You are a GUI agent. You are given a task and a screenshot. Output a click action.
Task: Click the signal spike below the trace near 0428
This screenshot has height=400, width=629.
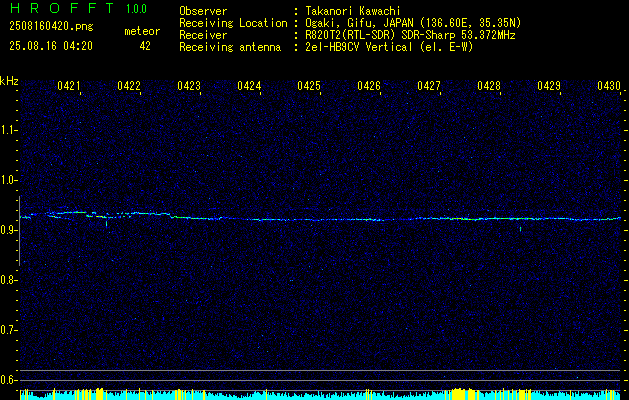pyautogui.click(x=520, y=229)
